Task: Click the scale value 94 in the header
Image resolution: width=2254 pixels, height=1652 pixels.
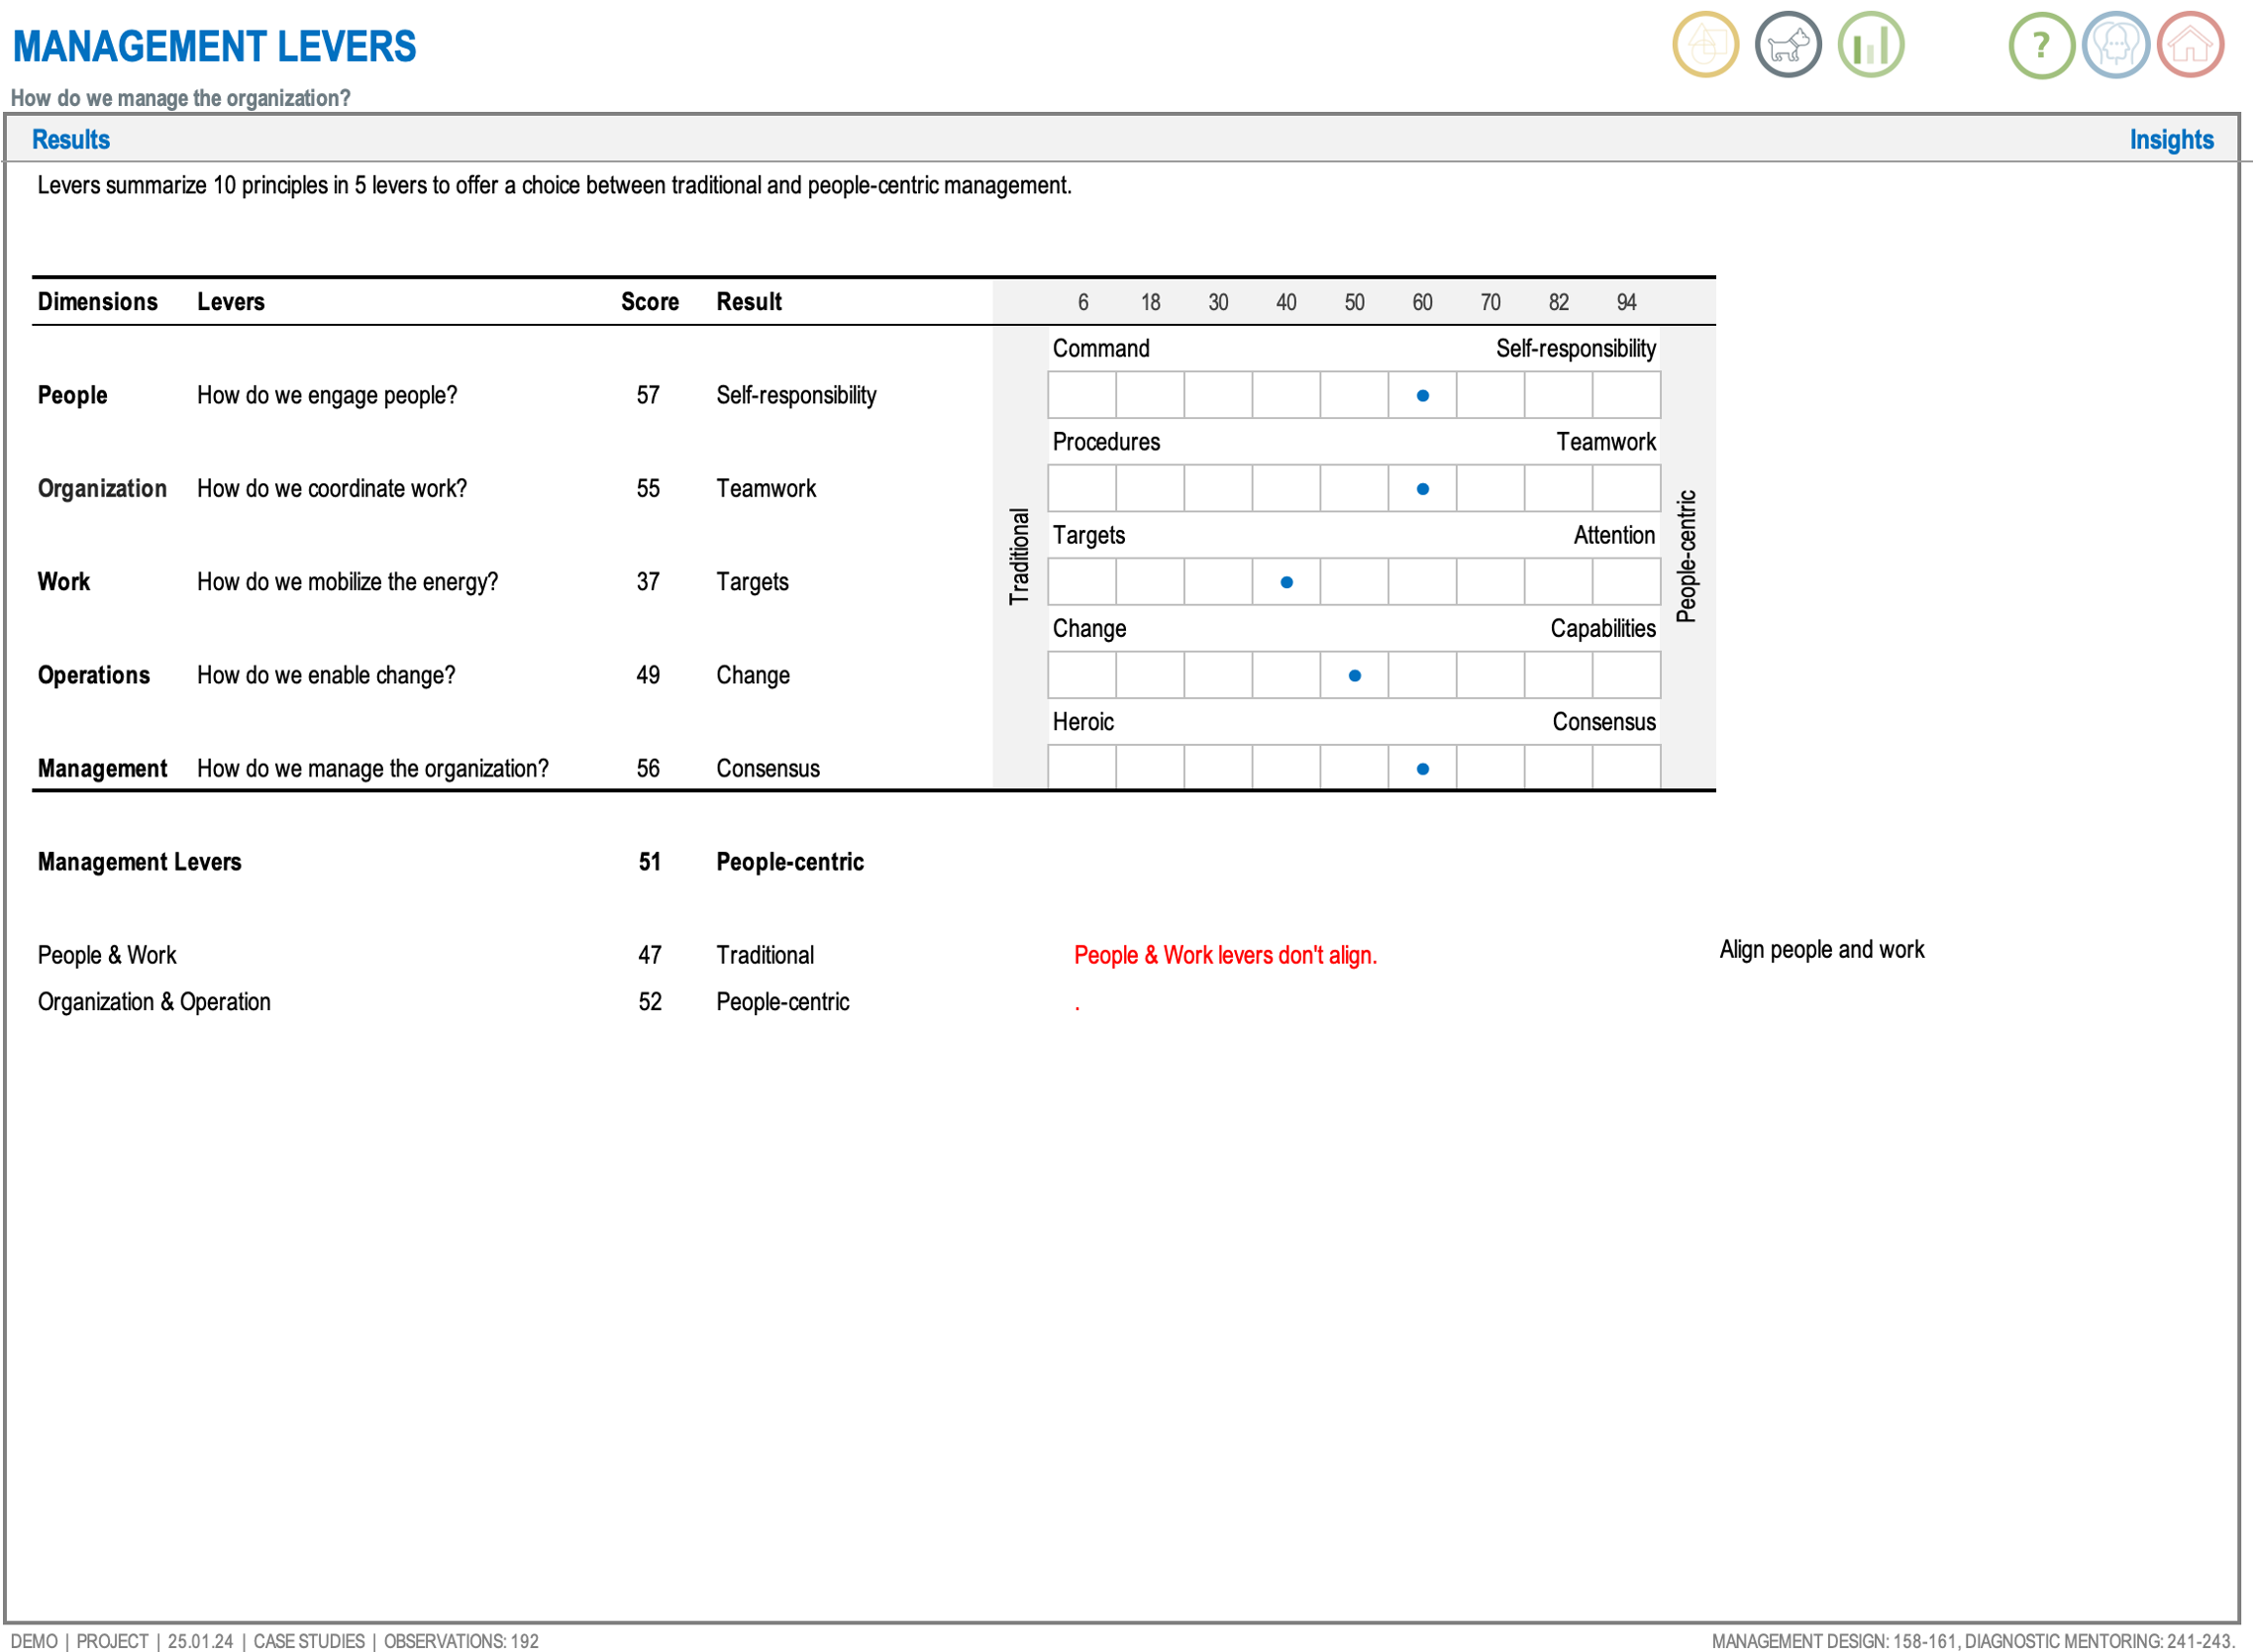Action: pyautogui.click(x=1627, y=303)
